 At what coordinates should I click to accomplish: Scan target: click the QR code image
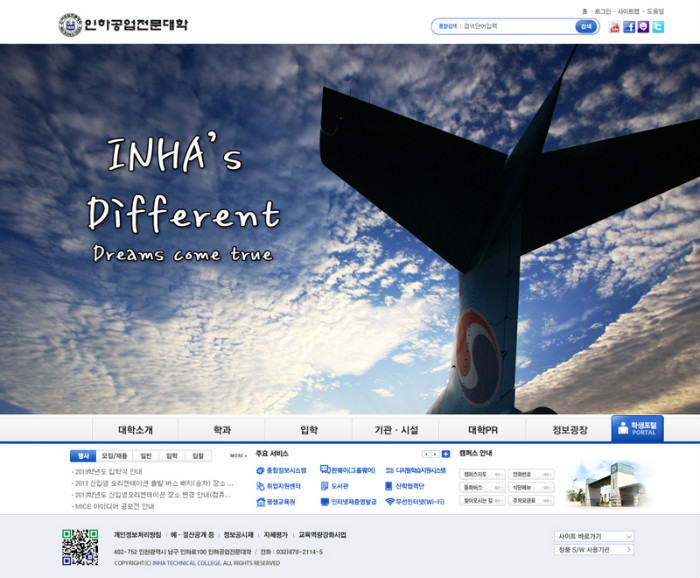(x=80, y=547)
